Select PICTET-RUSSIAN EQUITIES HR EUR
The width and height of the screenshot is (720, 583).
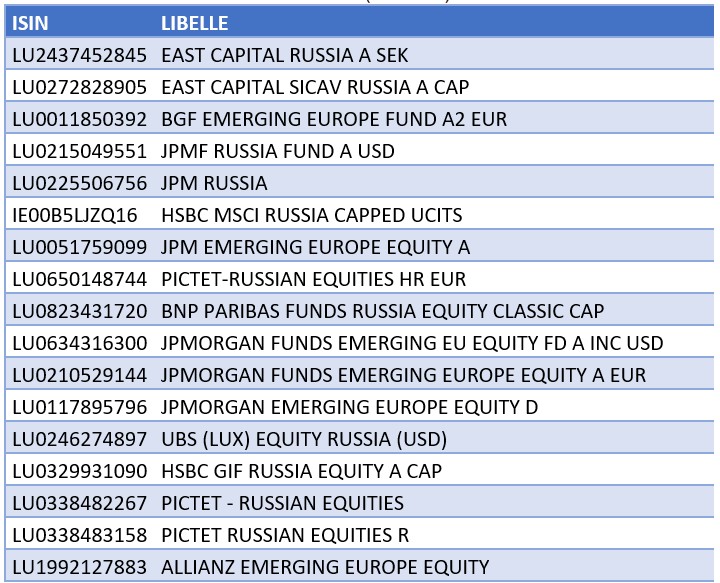tap(314, 279)
